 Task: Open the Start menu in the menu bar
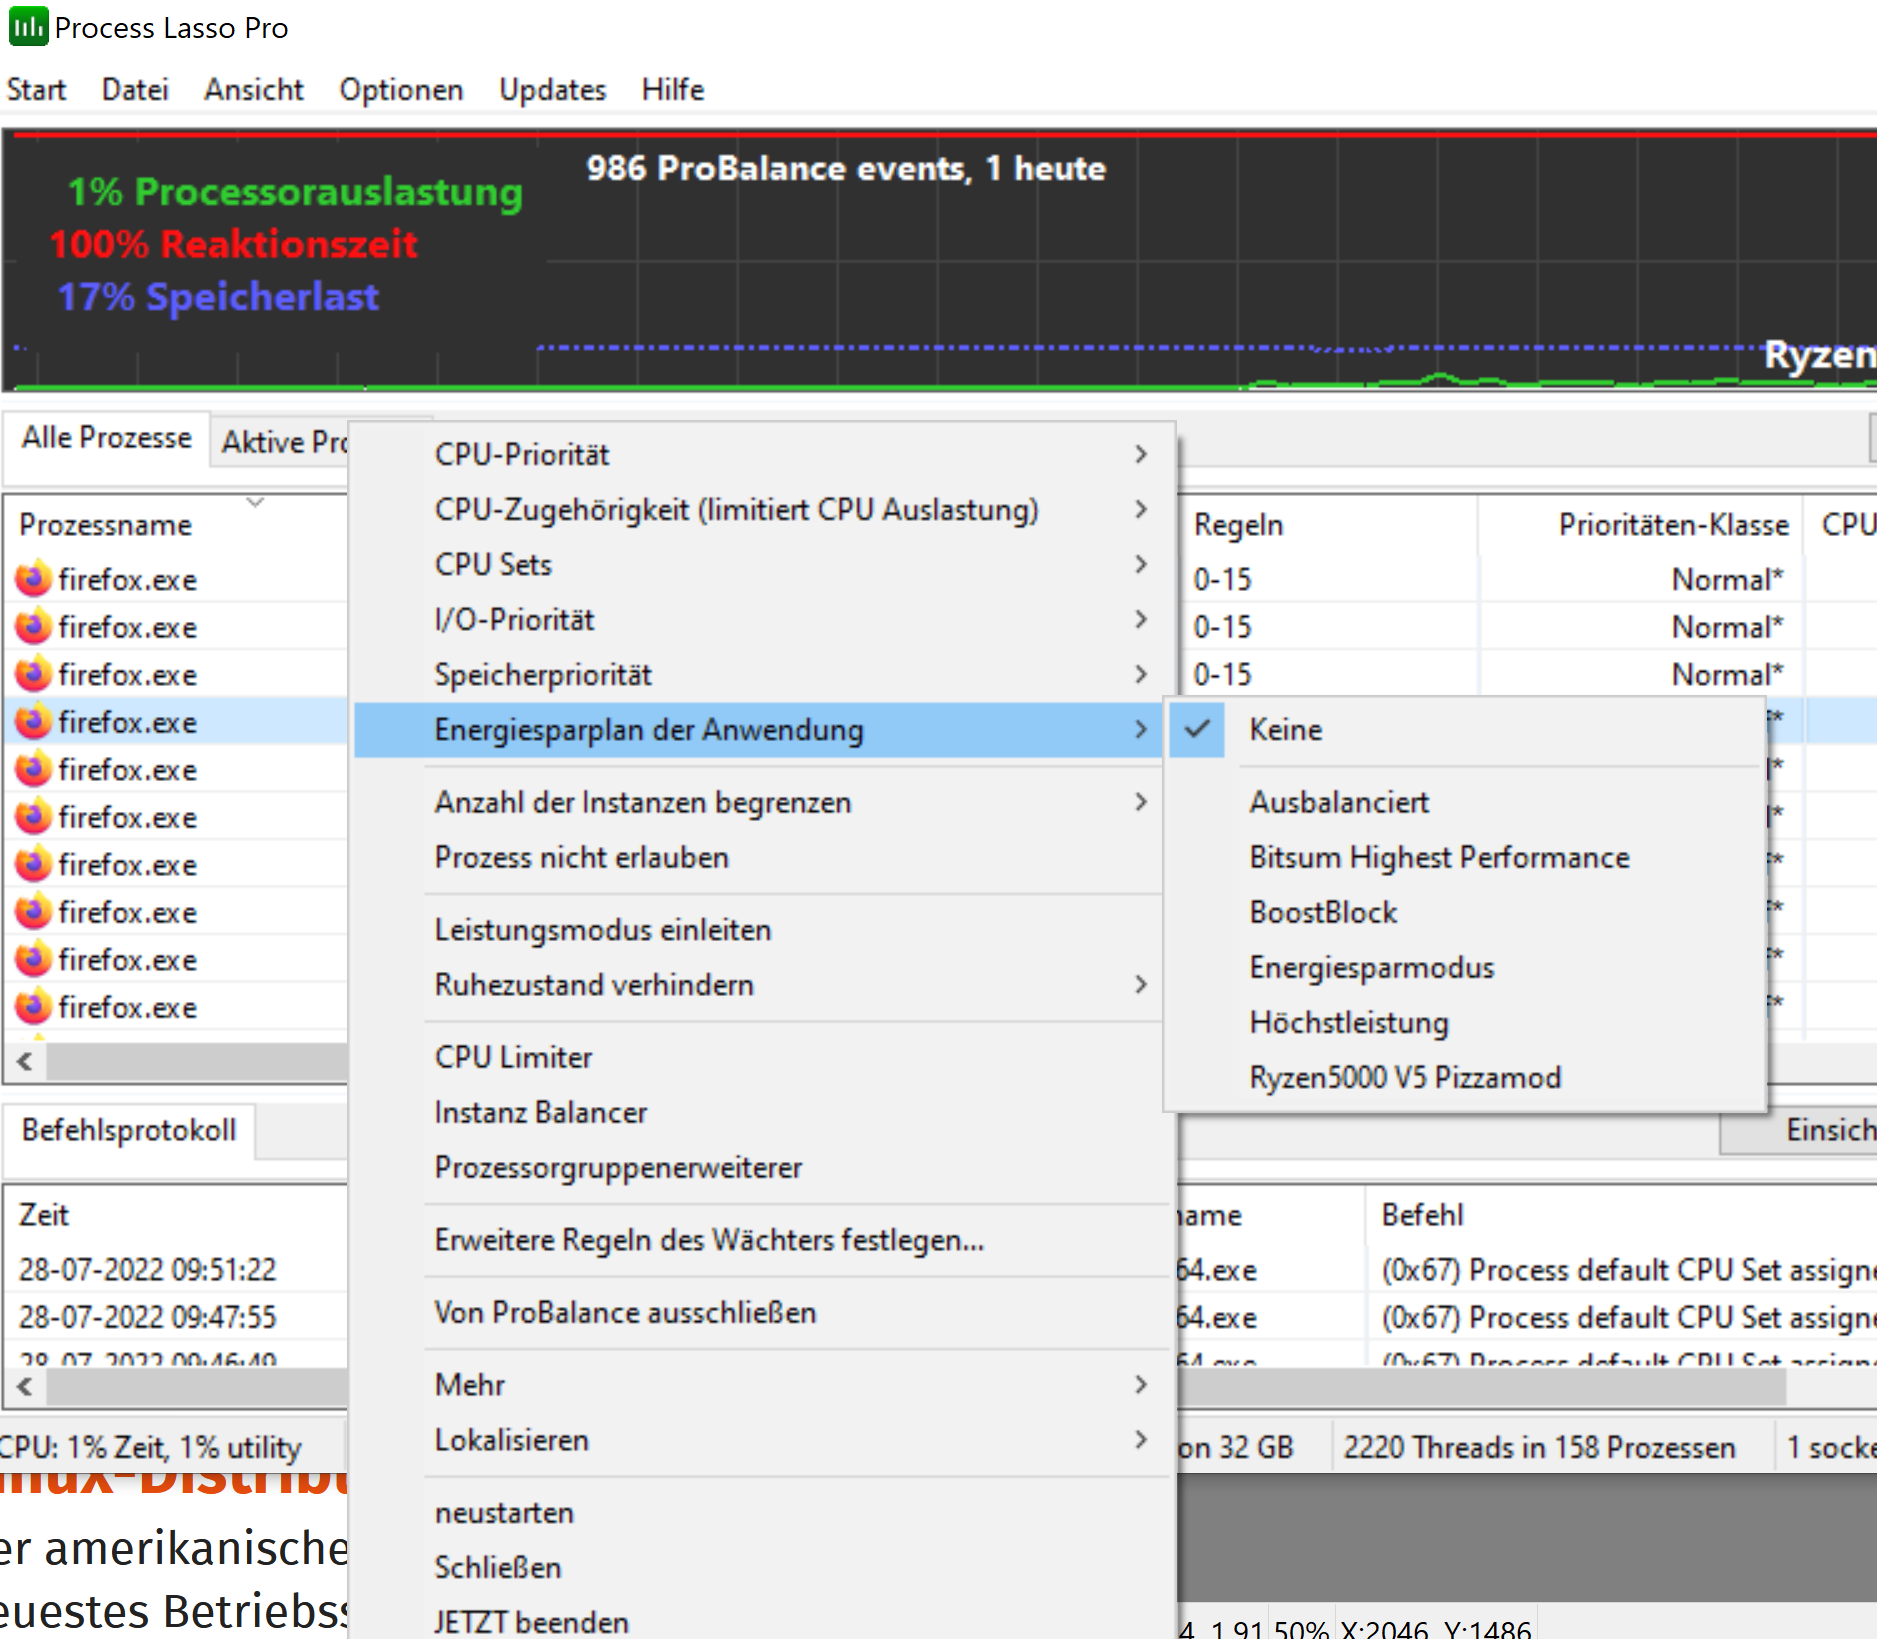(37, 89)
